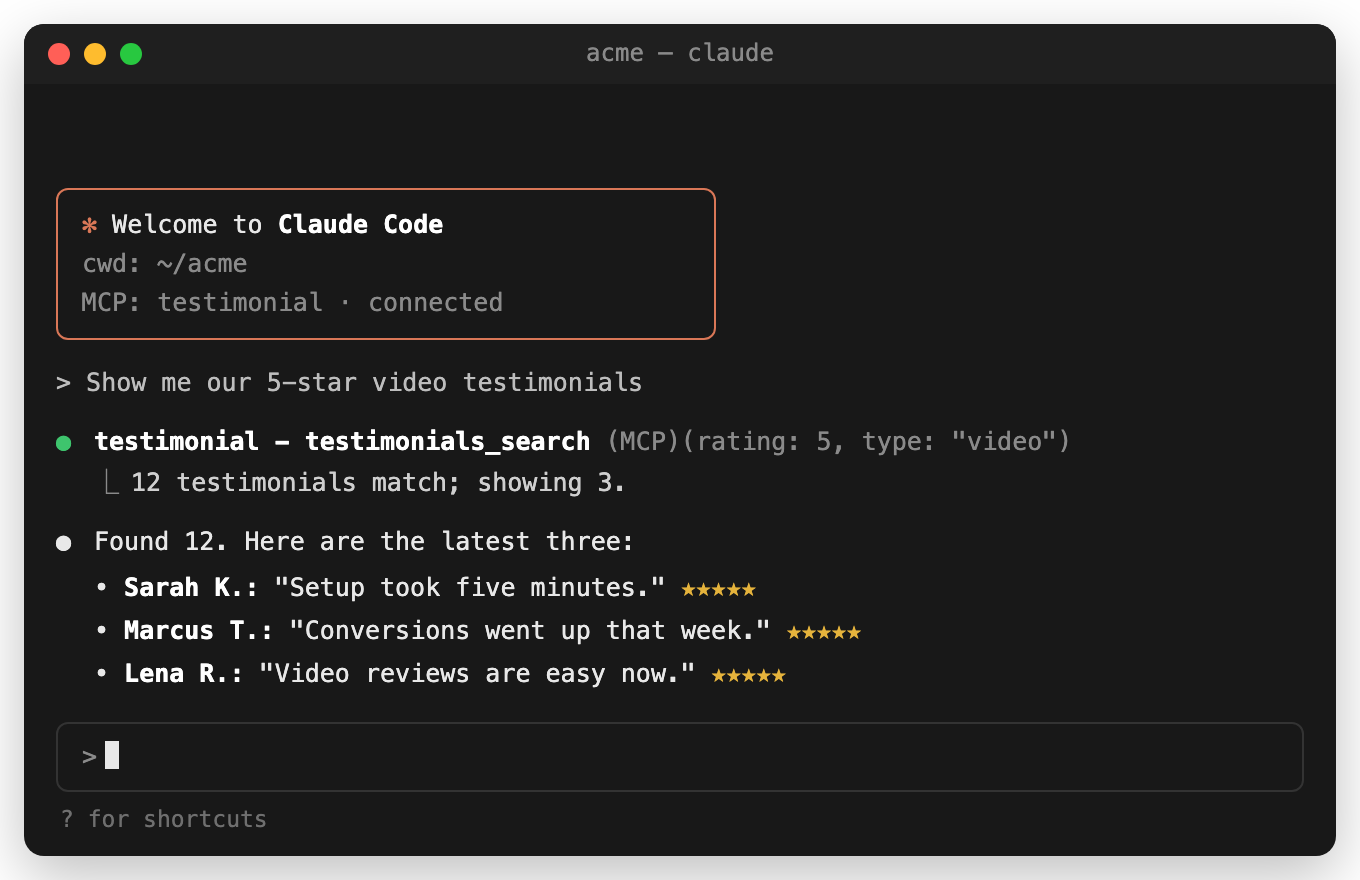Click the yellow minimize window button

point(95,54)
